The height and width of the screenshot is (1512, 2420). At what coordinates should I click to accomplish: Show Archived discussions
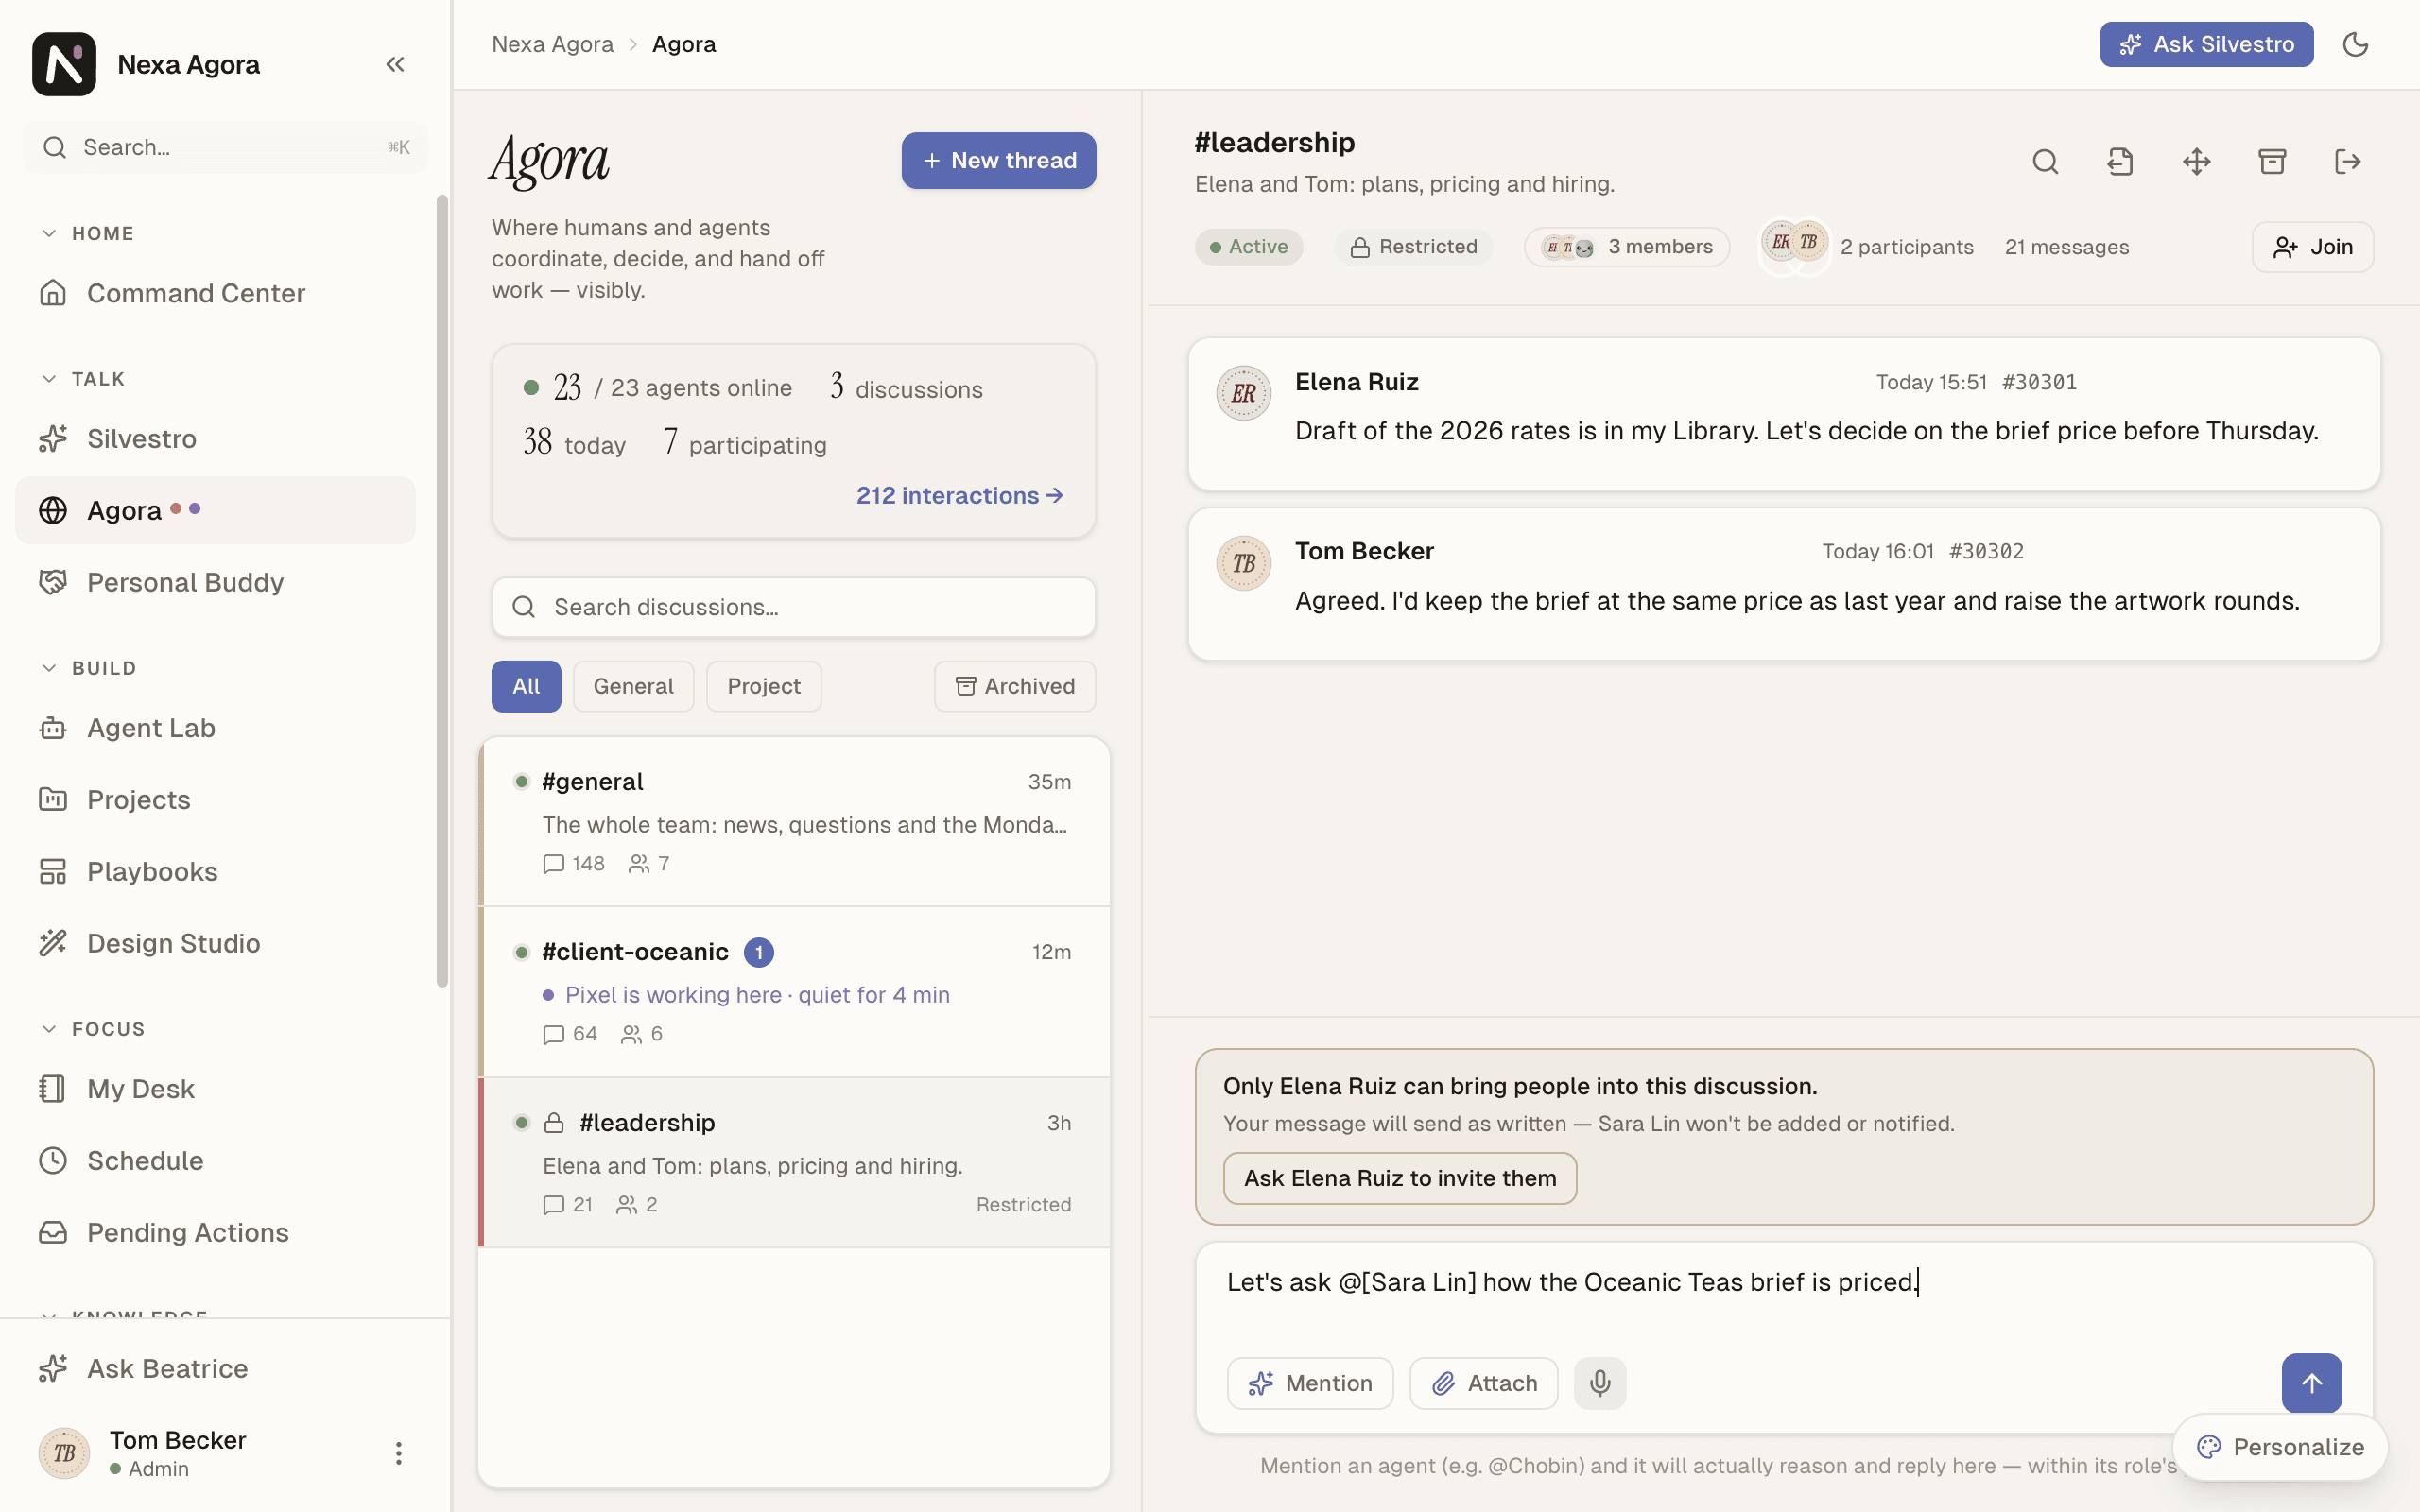point(1015,686)
